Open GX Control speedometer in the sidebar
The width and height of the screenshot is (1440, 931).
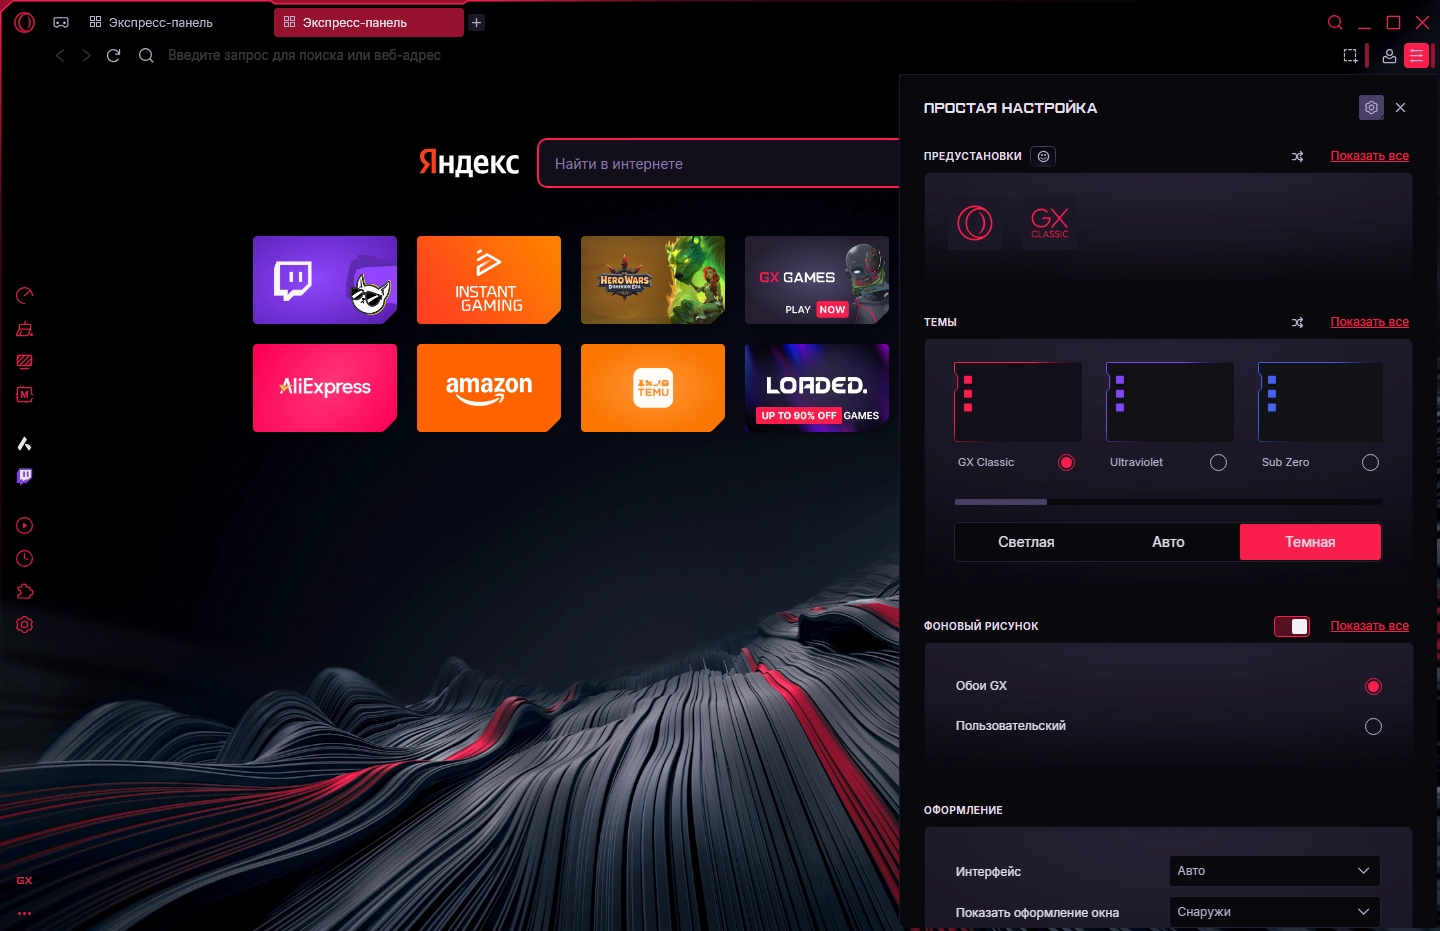[25, 295]
